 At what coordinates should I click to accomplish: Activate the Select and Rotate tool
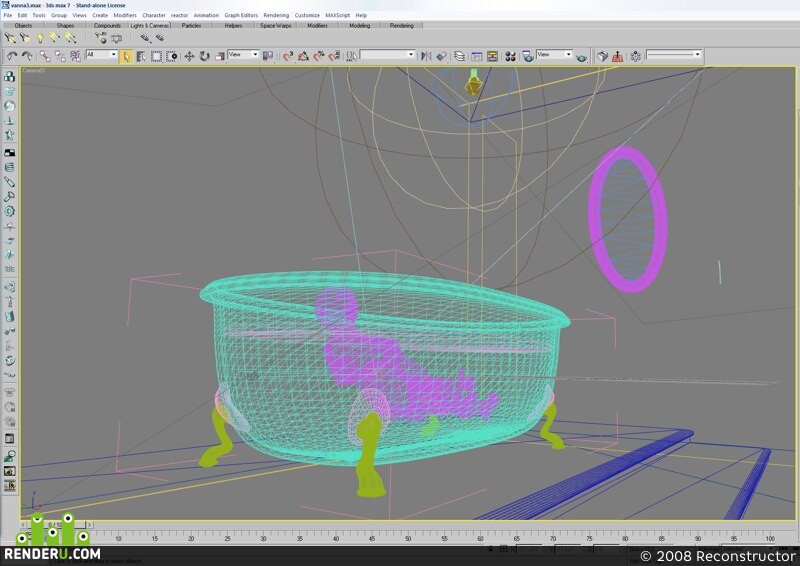(x=205, y=56)
